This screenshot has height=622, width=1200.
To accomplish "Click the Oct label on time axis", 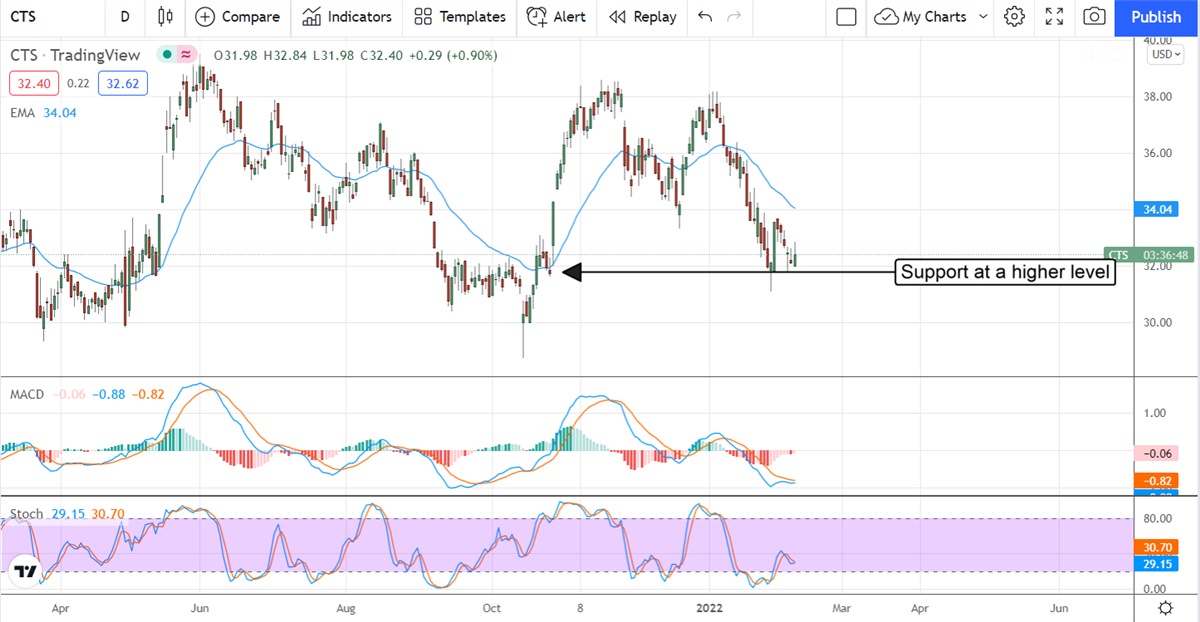I will [492, 607].
